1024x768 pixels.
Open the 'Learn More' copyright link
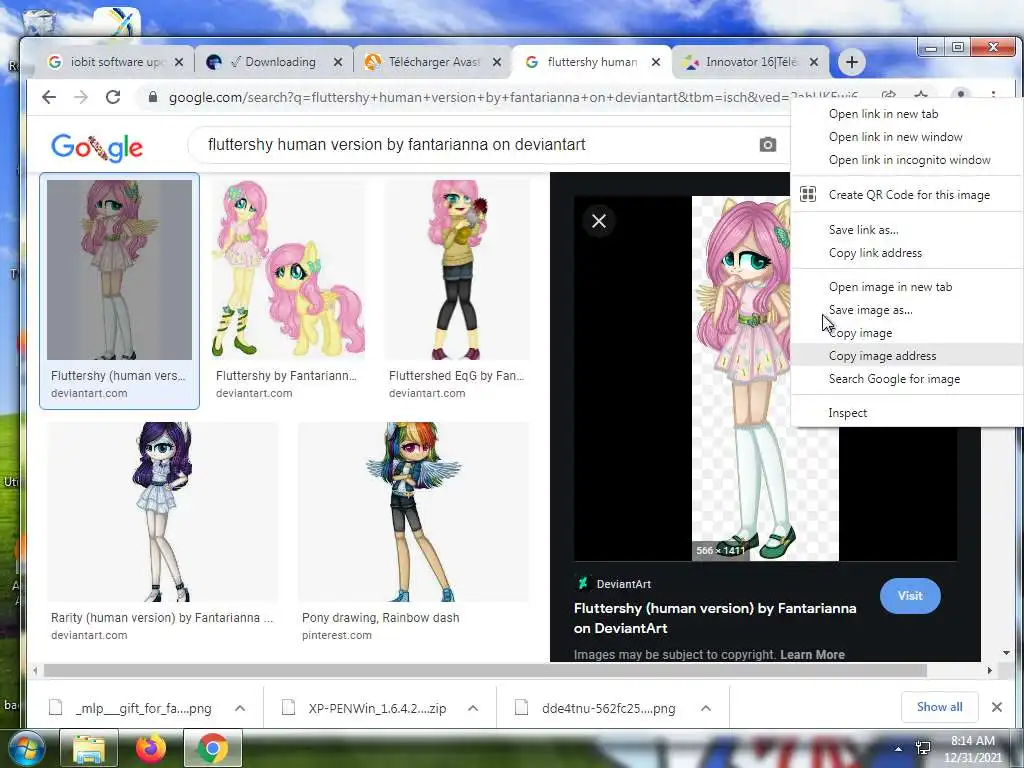[x=812, y=654]
